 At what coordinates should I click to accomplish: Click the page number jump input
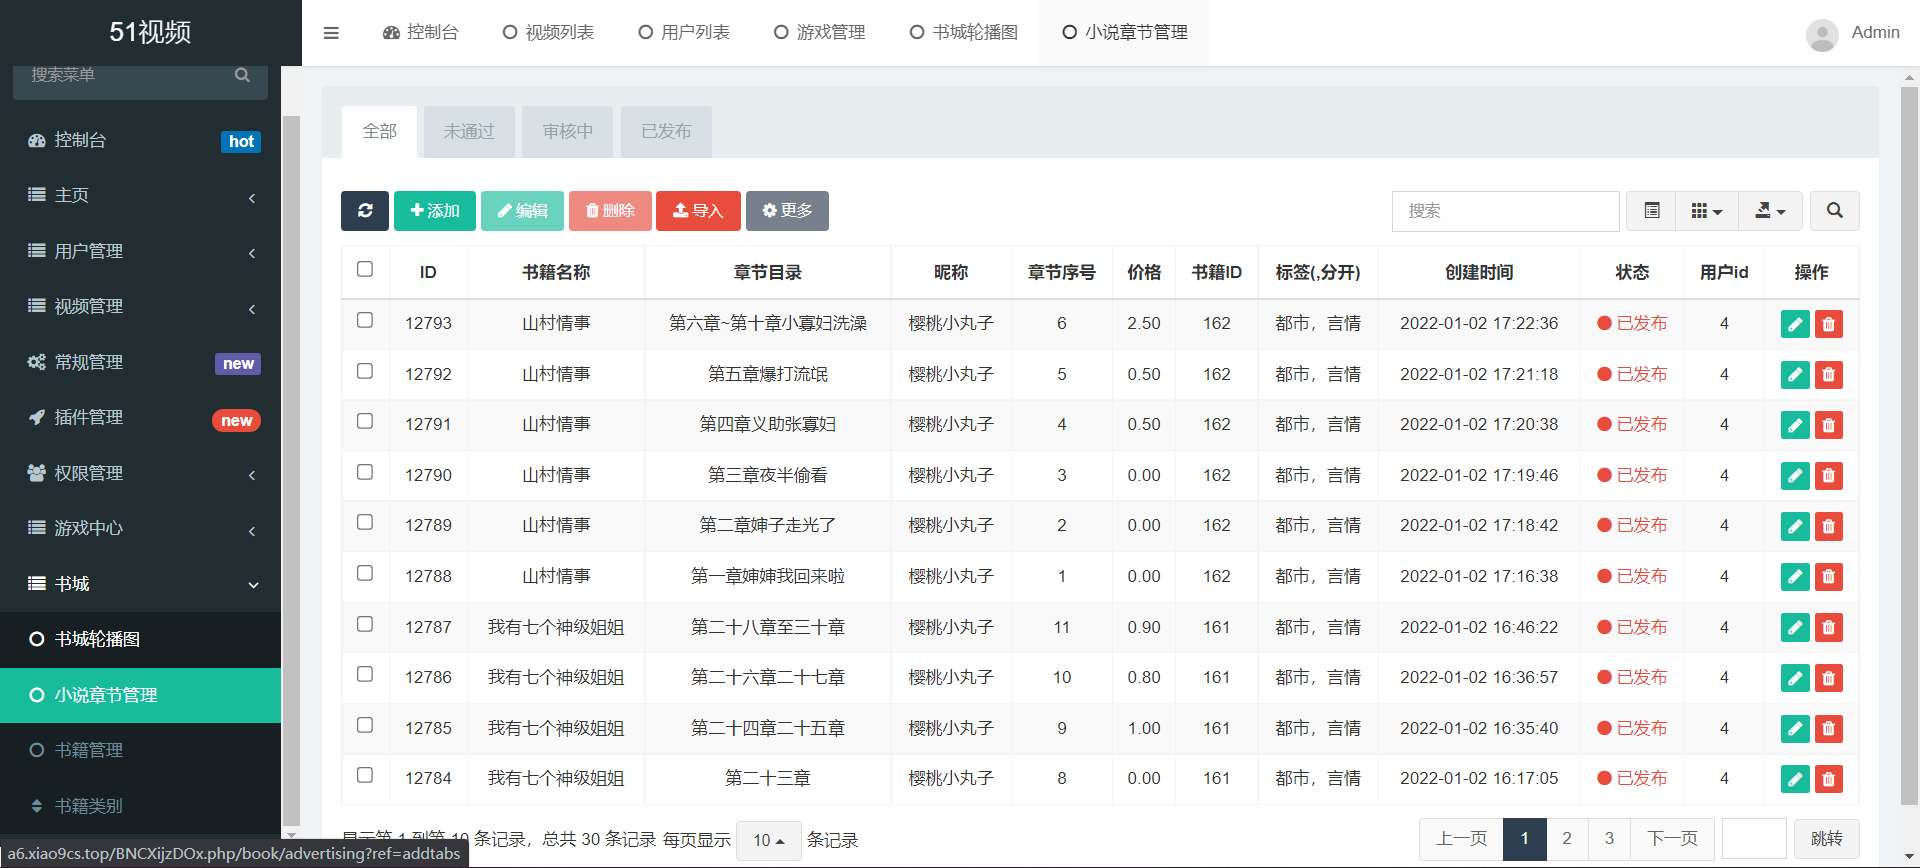[1754, 839]
